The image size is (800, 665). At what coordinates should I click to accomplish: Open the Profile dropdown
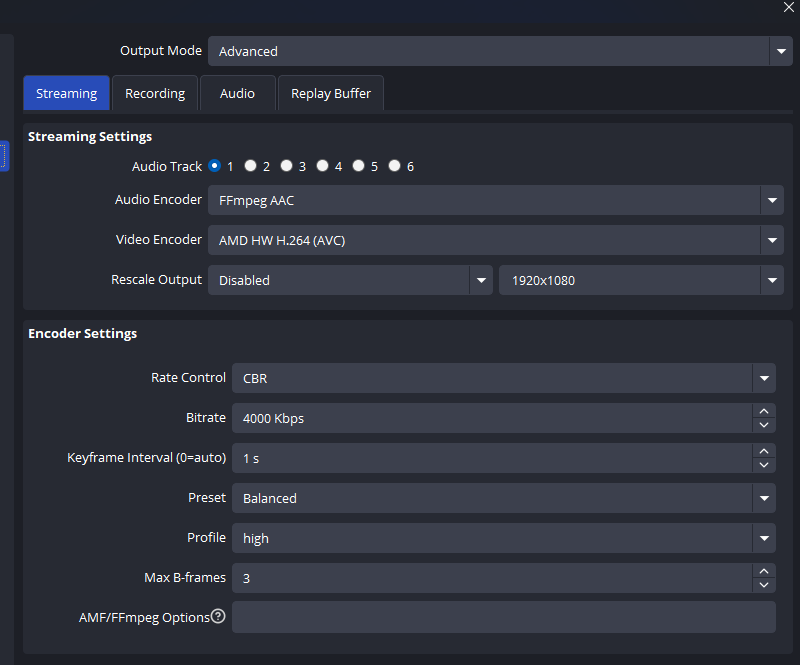click(x=504, y=538)
